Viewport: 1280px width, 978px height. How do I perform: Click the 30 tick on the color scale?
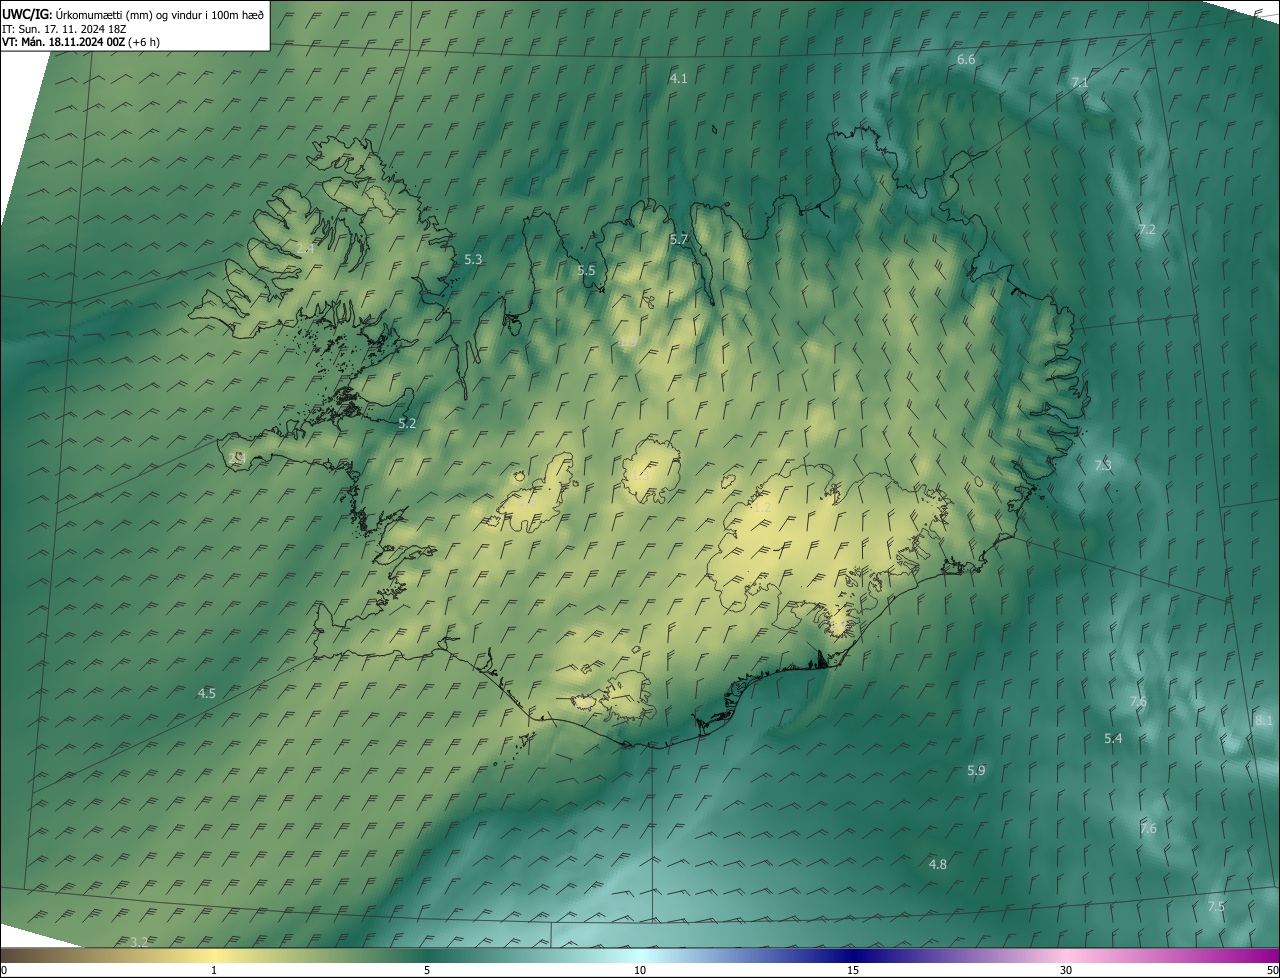coord(1066,970)
